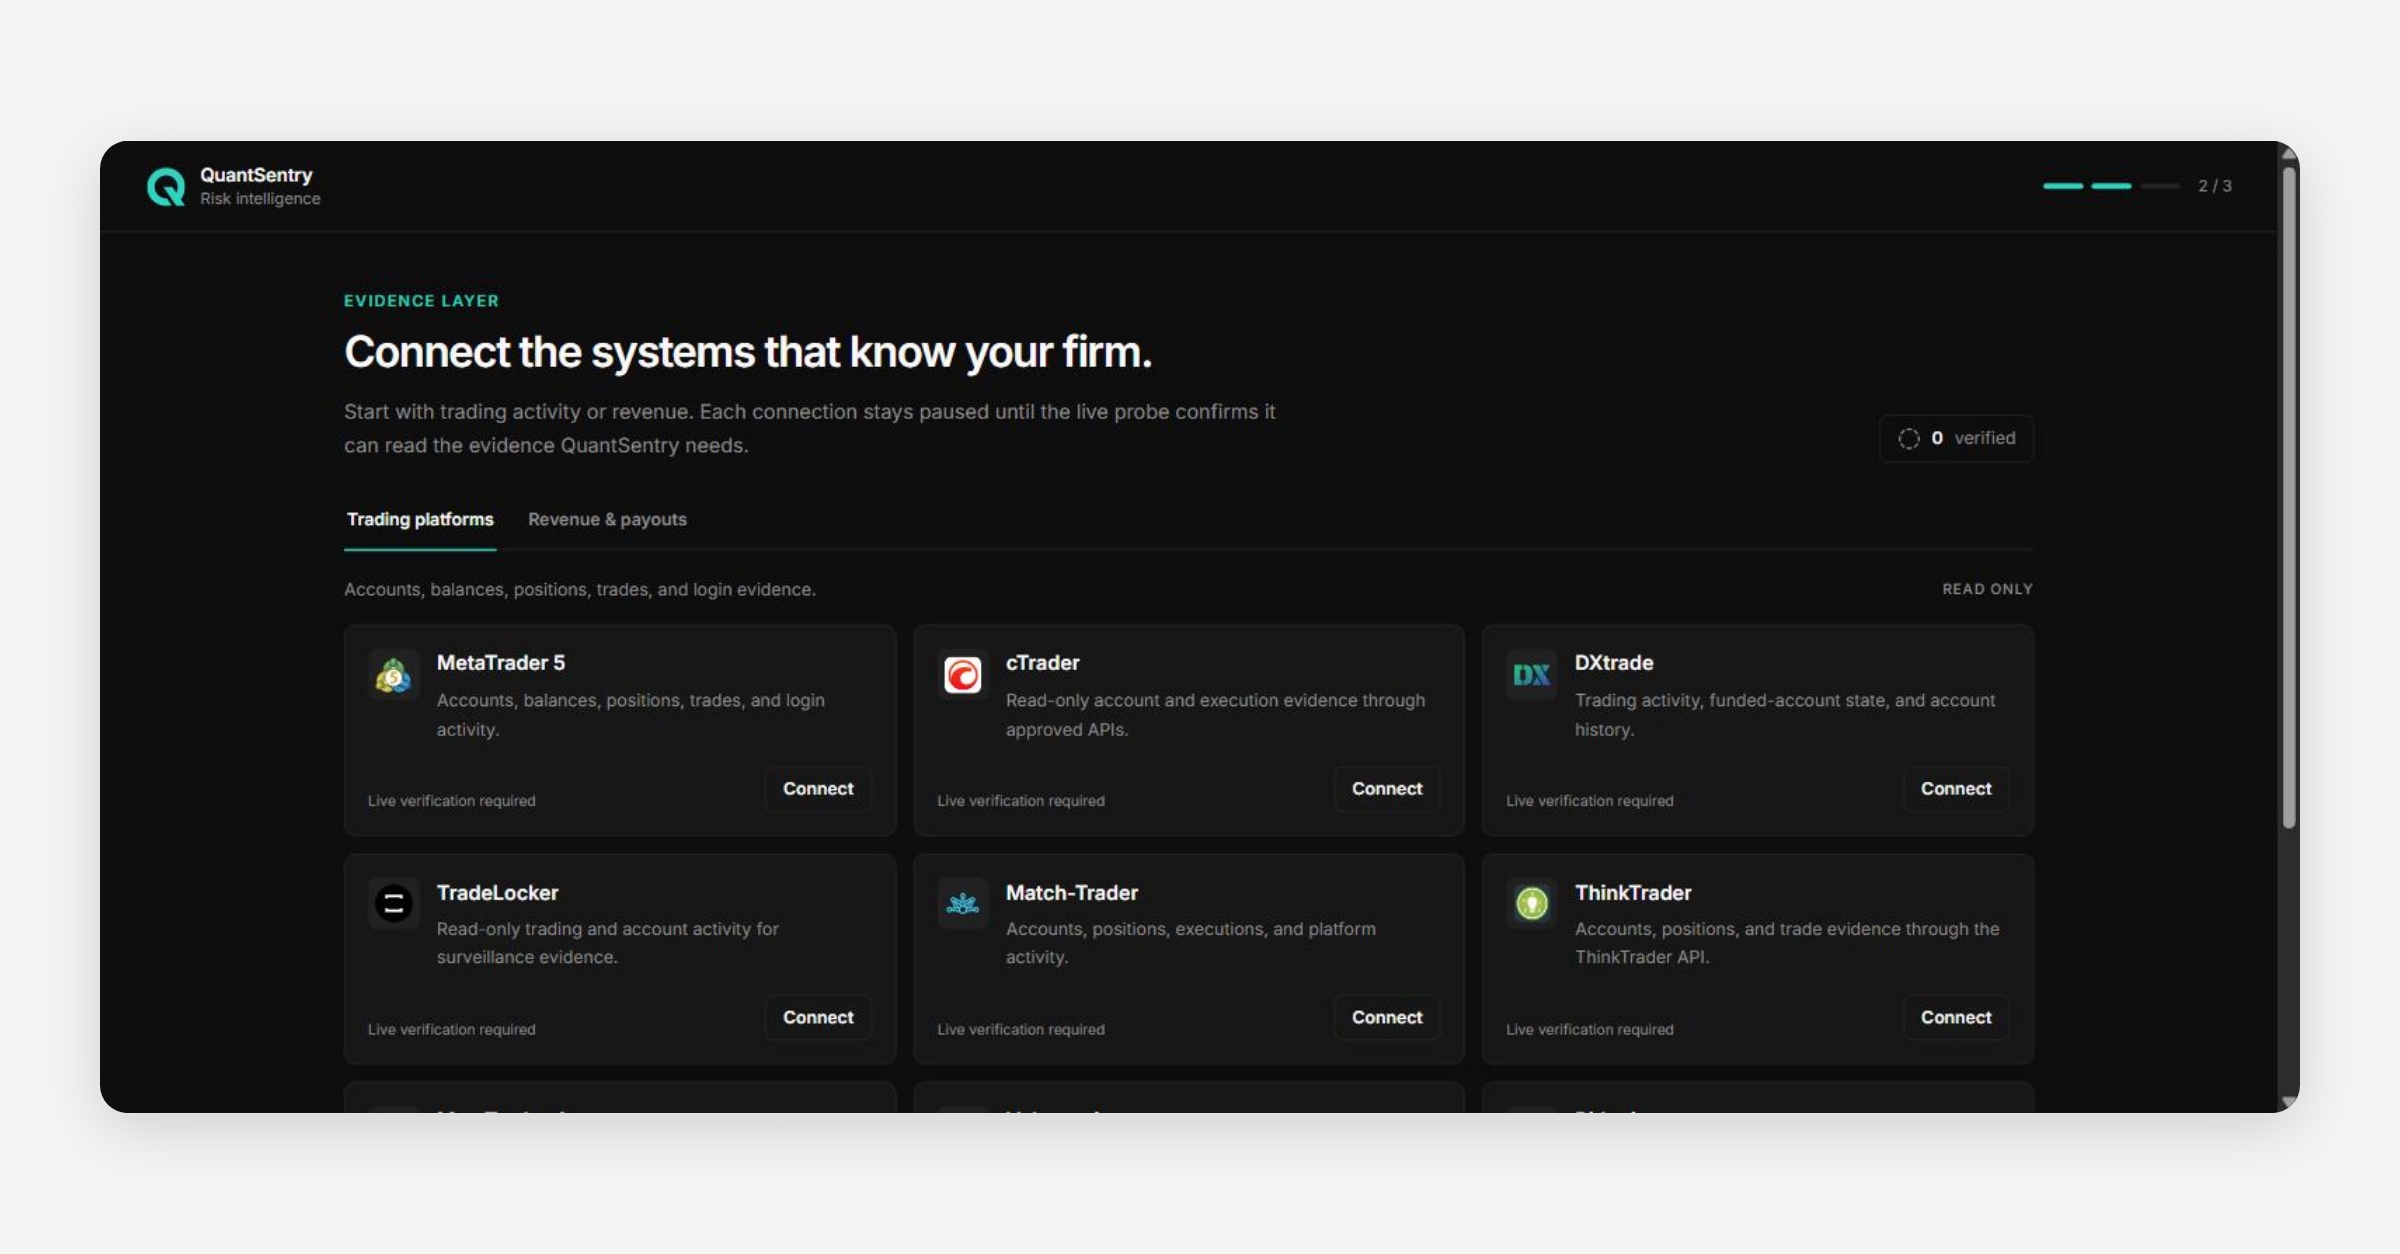Click the QuantSentry brand name

coord(256,175)
